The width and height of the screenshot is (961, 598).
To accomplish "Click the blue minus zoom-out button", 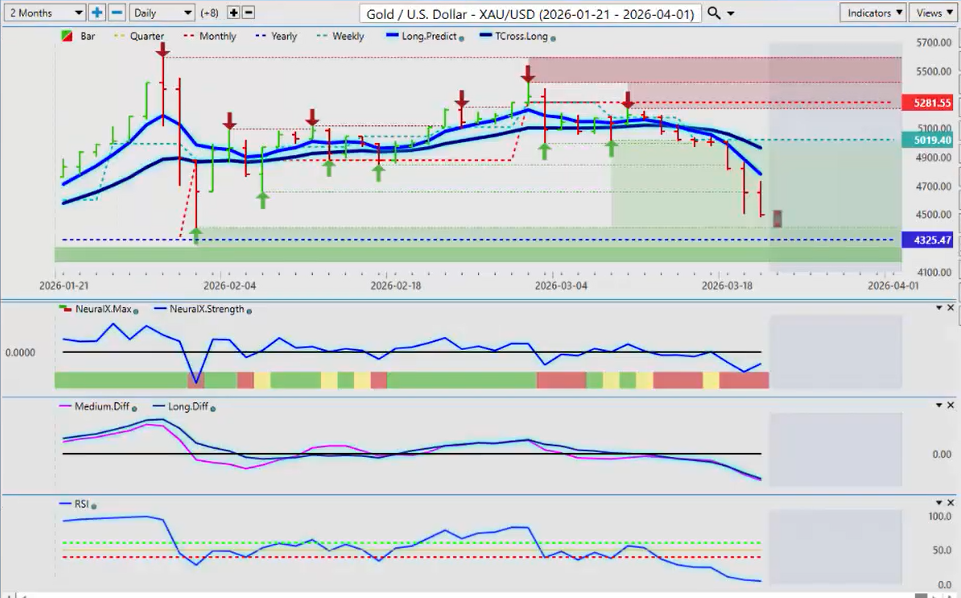I will (x=116, y=13).
